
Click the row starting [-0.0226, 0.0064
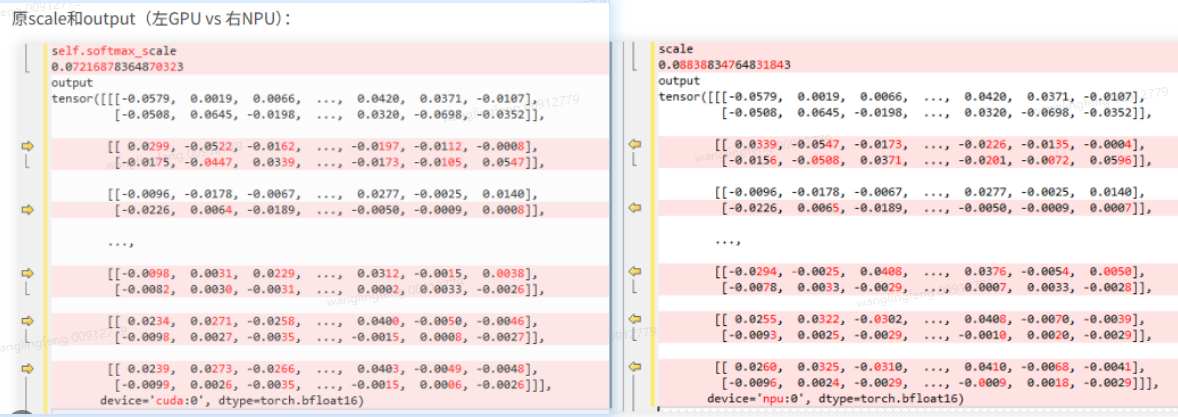[x=329, y=210]
